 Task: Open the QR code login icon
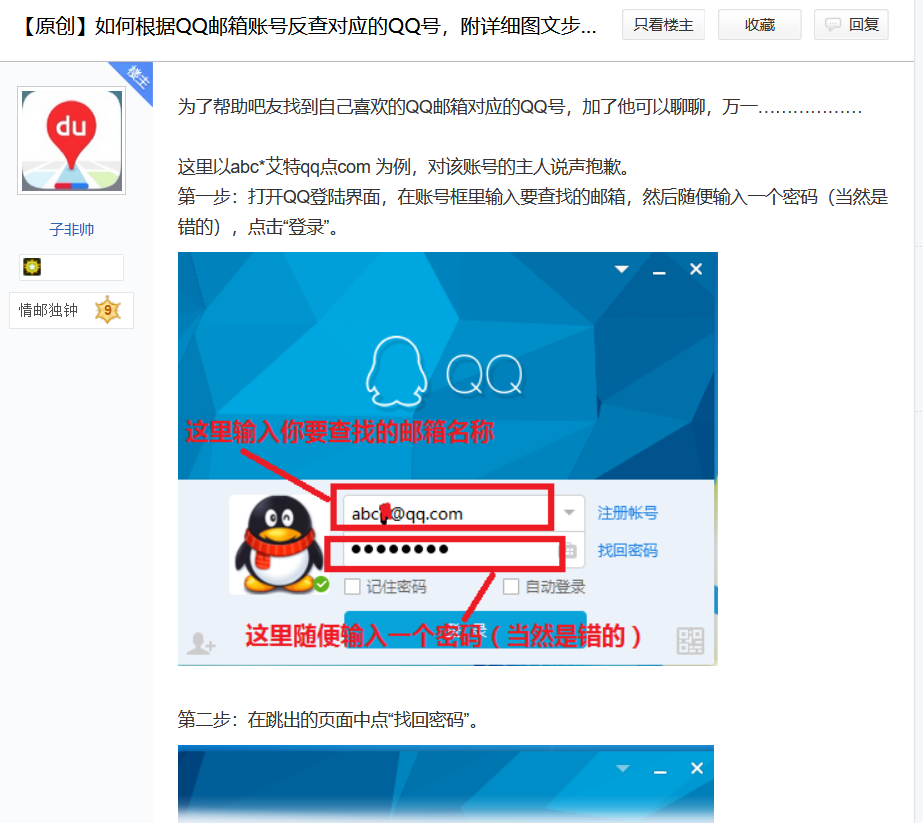[x=690, y=641]
